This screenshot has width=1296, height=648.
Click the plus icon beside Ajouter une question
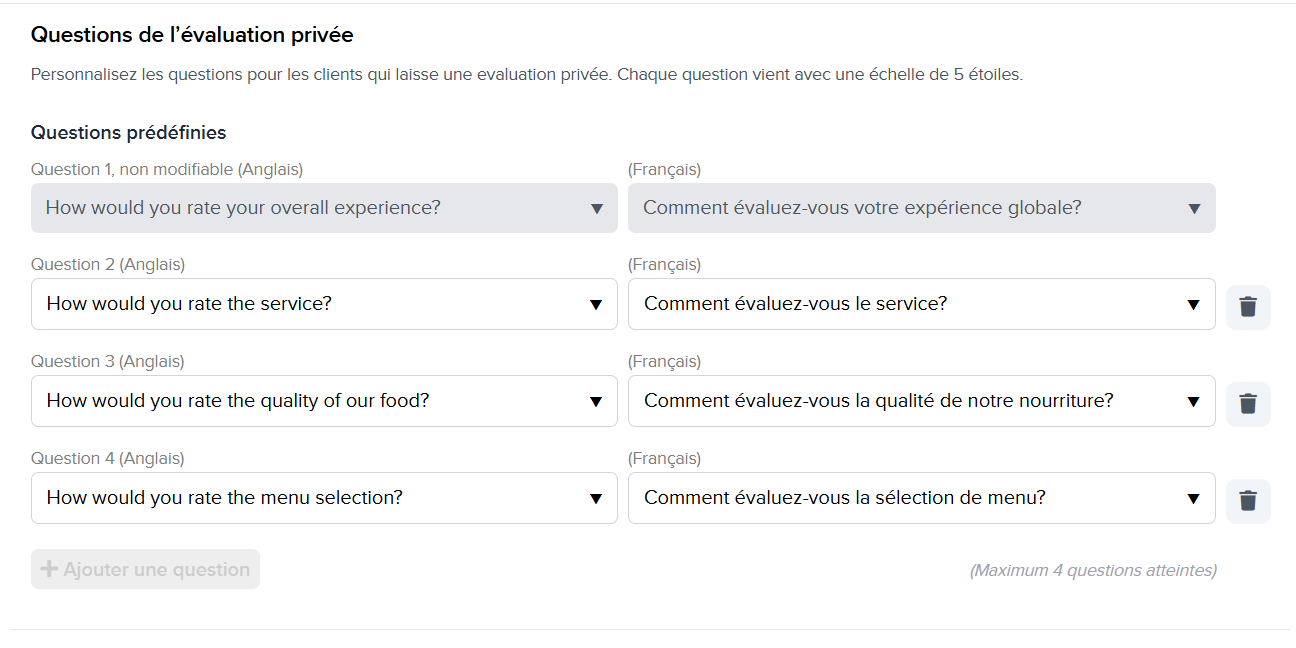[x=49, y=569]
